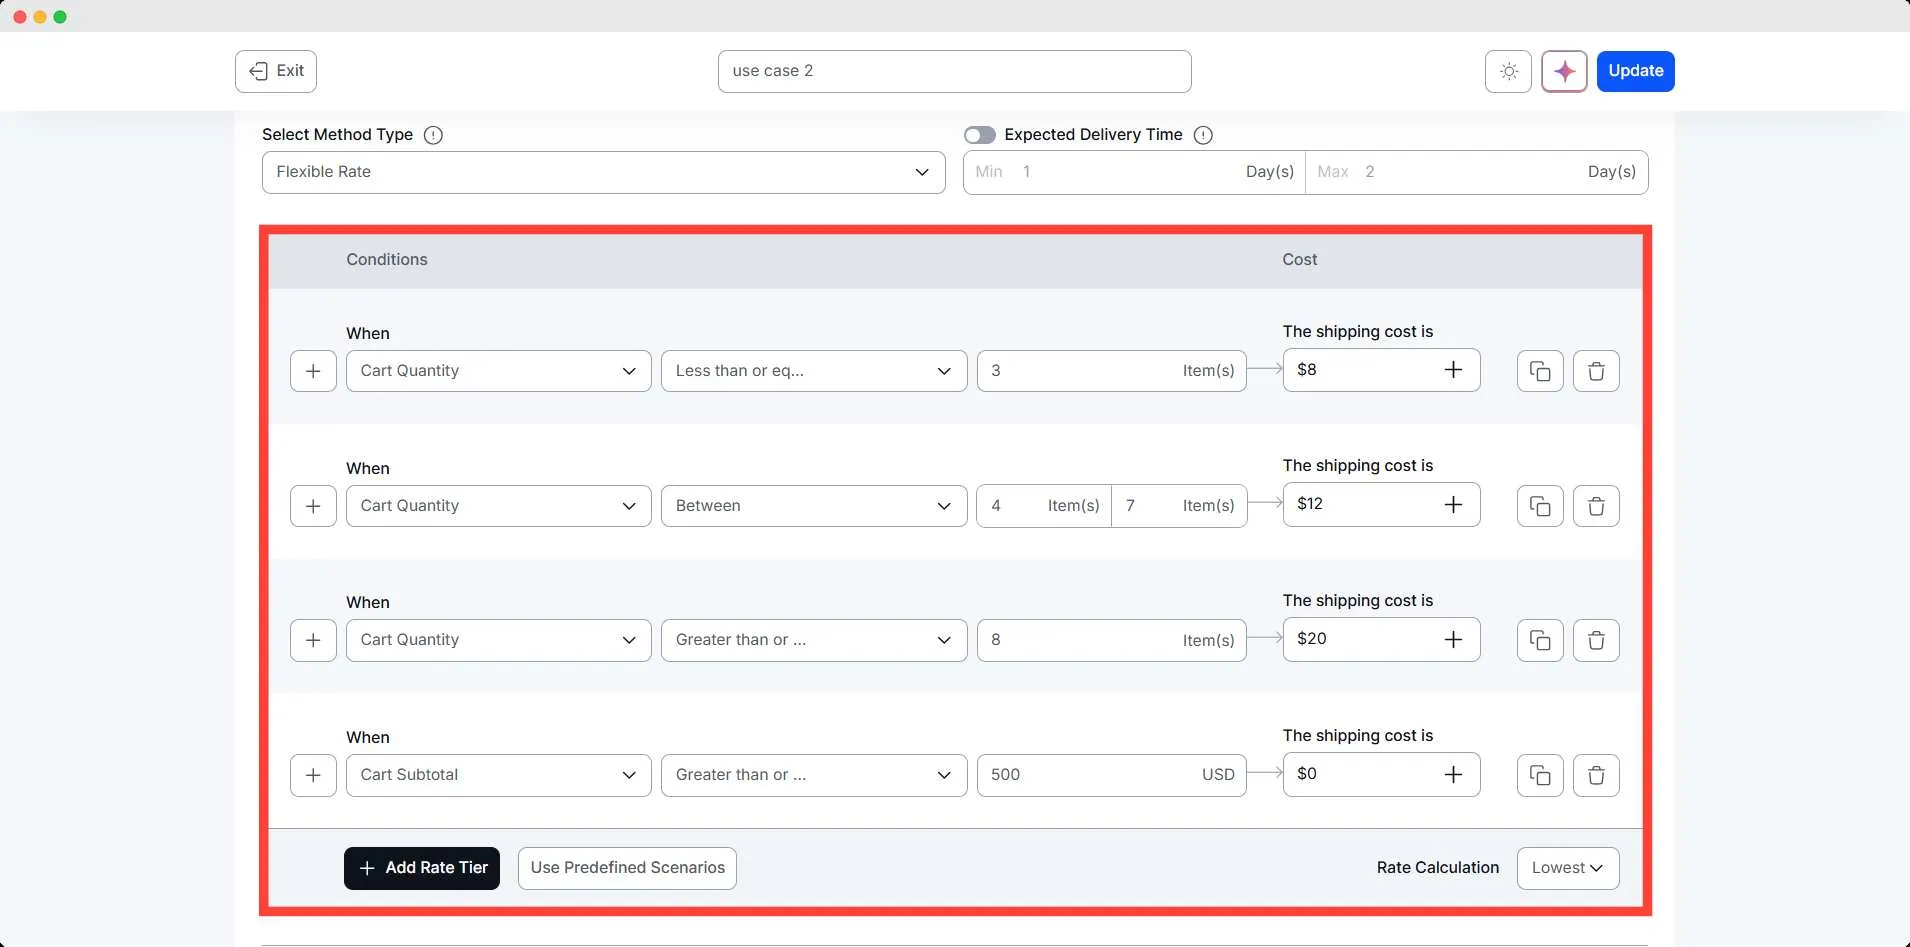This screenshot has width=1910, height=947.
Task: Open Use Predefined Scenarios
Action: coord(626,867)
